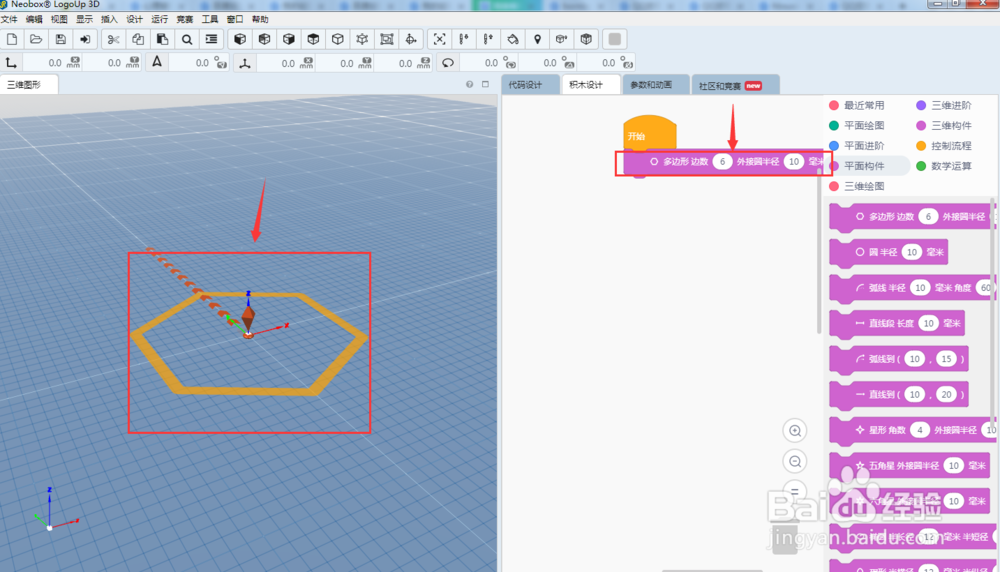Click the 3D axes origin icon
1000x572 pixels.
(x=245, y=62)
